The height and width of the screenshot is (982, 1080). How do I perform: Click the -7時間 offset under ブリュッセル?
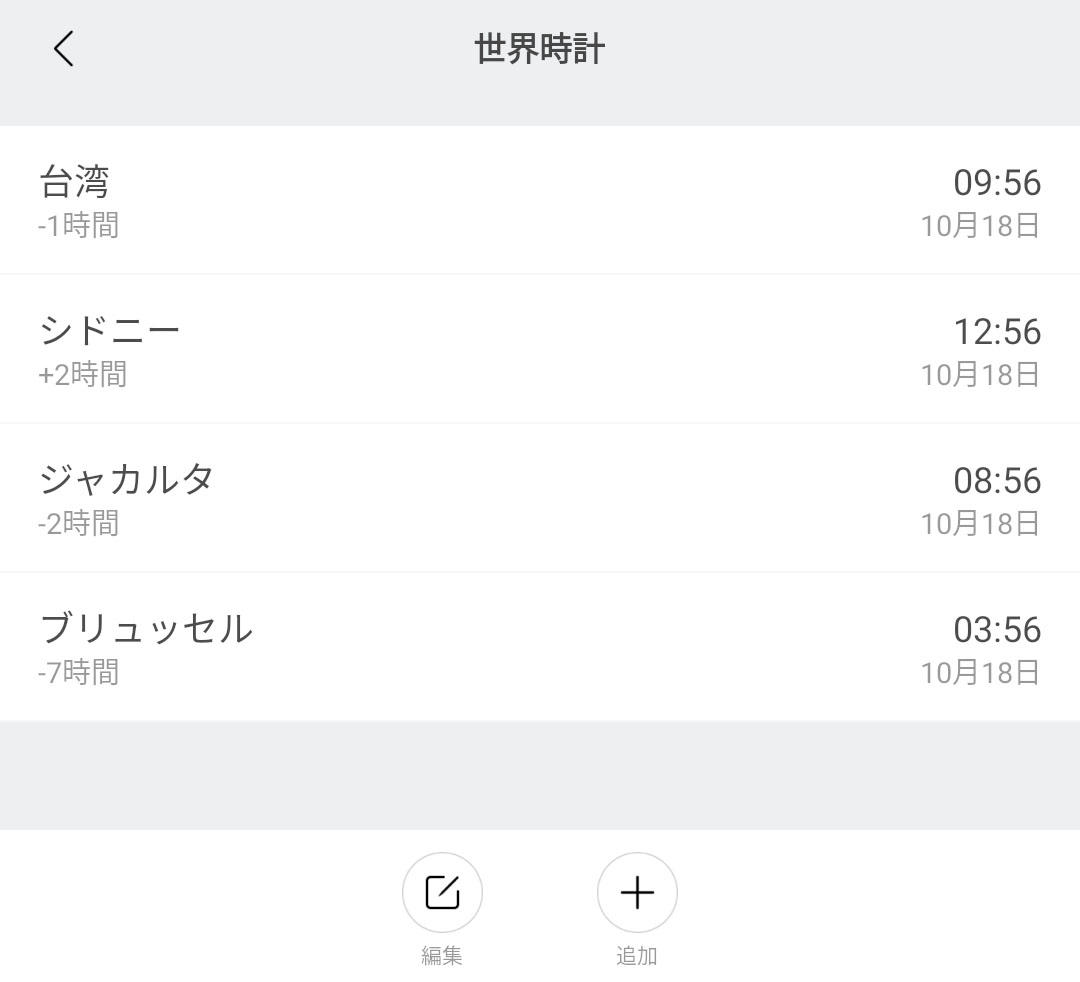pyautogui.click(x=79, y=672)
